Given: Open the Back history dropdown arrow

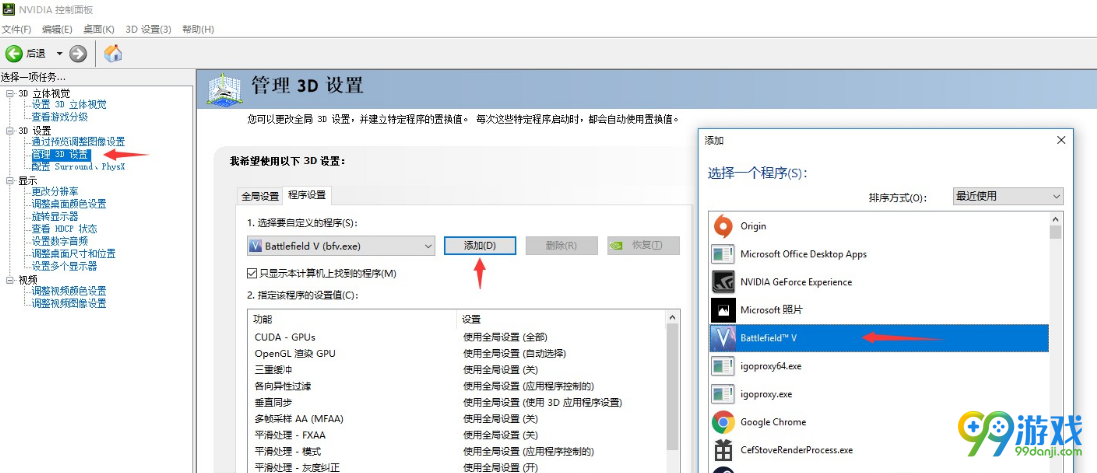Looking at the screenshot, I should click(x=59, y=54).
